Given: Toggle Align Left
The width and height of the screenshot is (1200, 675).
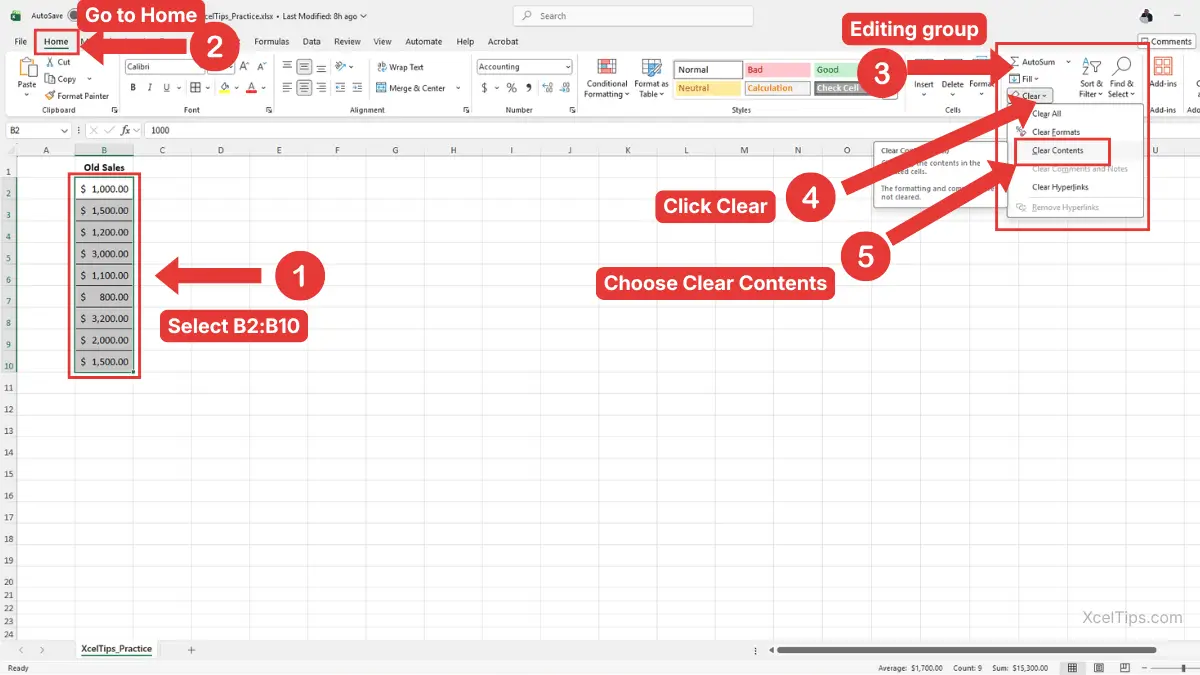Looking at the screenshot, I should coord(287,88).
